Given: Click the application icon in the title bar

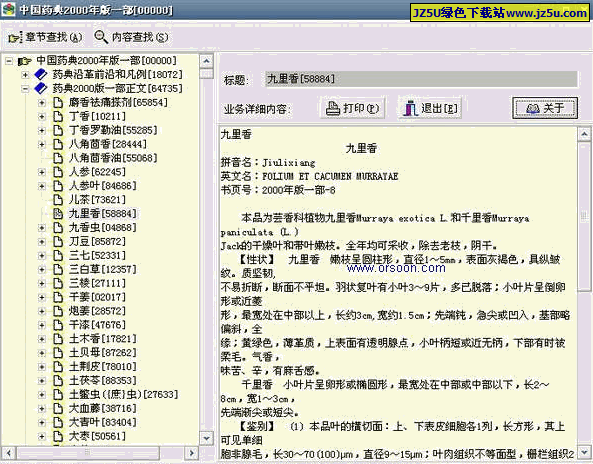Looking at the screenshot, I should point(8,9).
